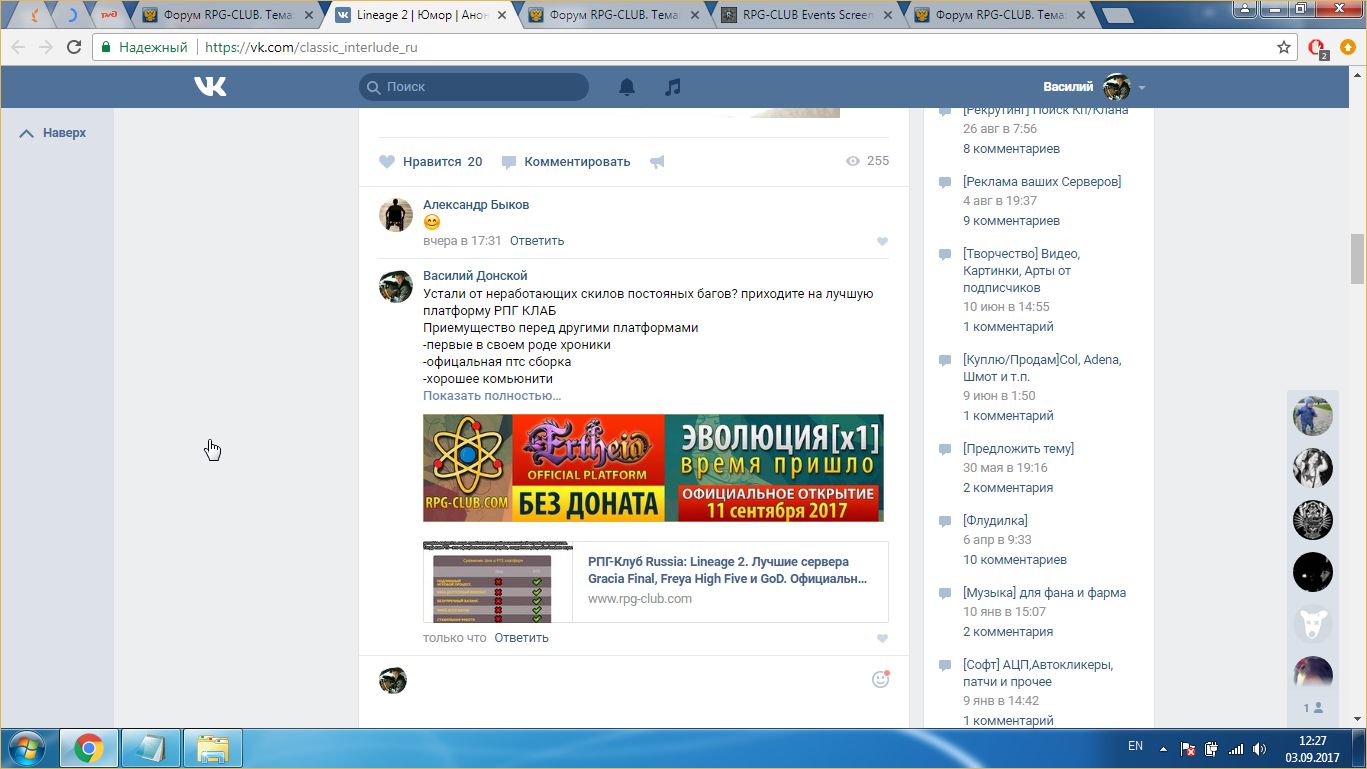Click the search field Поиск
This screenshot has height=769, width=1367.
point(474,87)
